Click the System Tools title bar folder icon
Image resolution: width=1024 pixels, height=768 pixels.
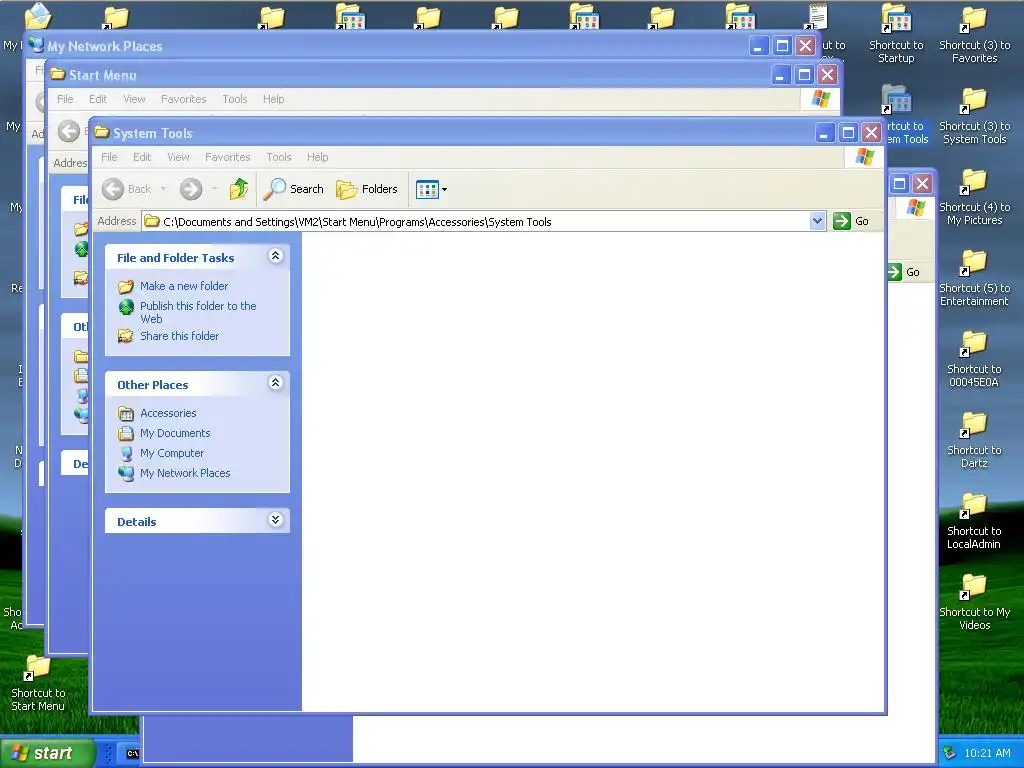pos(101,133)
